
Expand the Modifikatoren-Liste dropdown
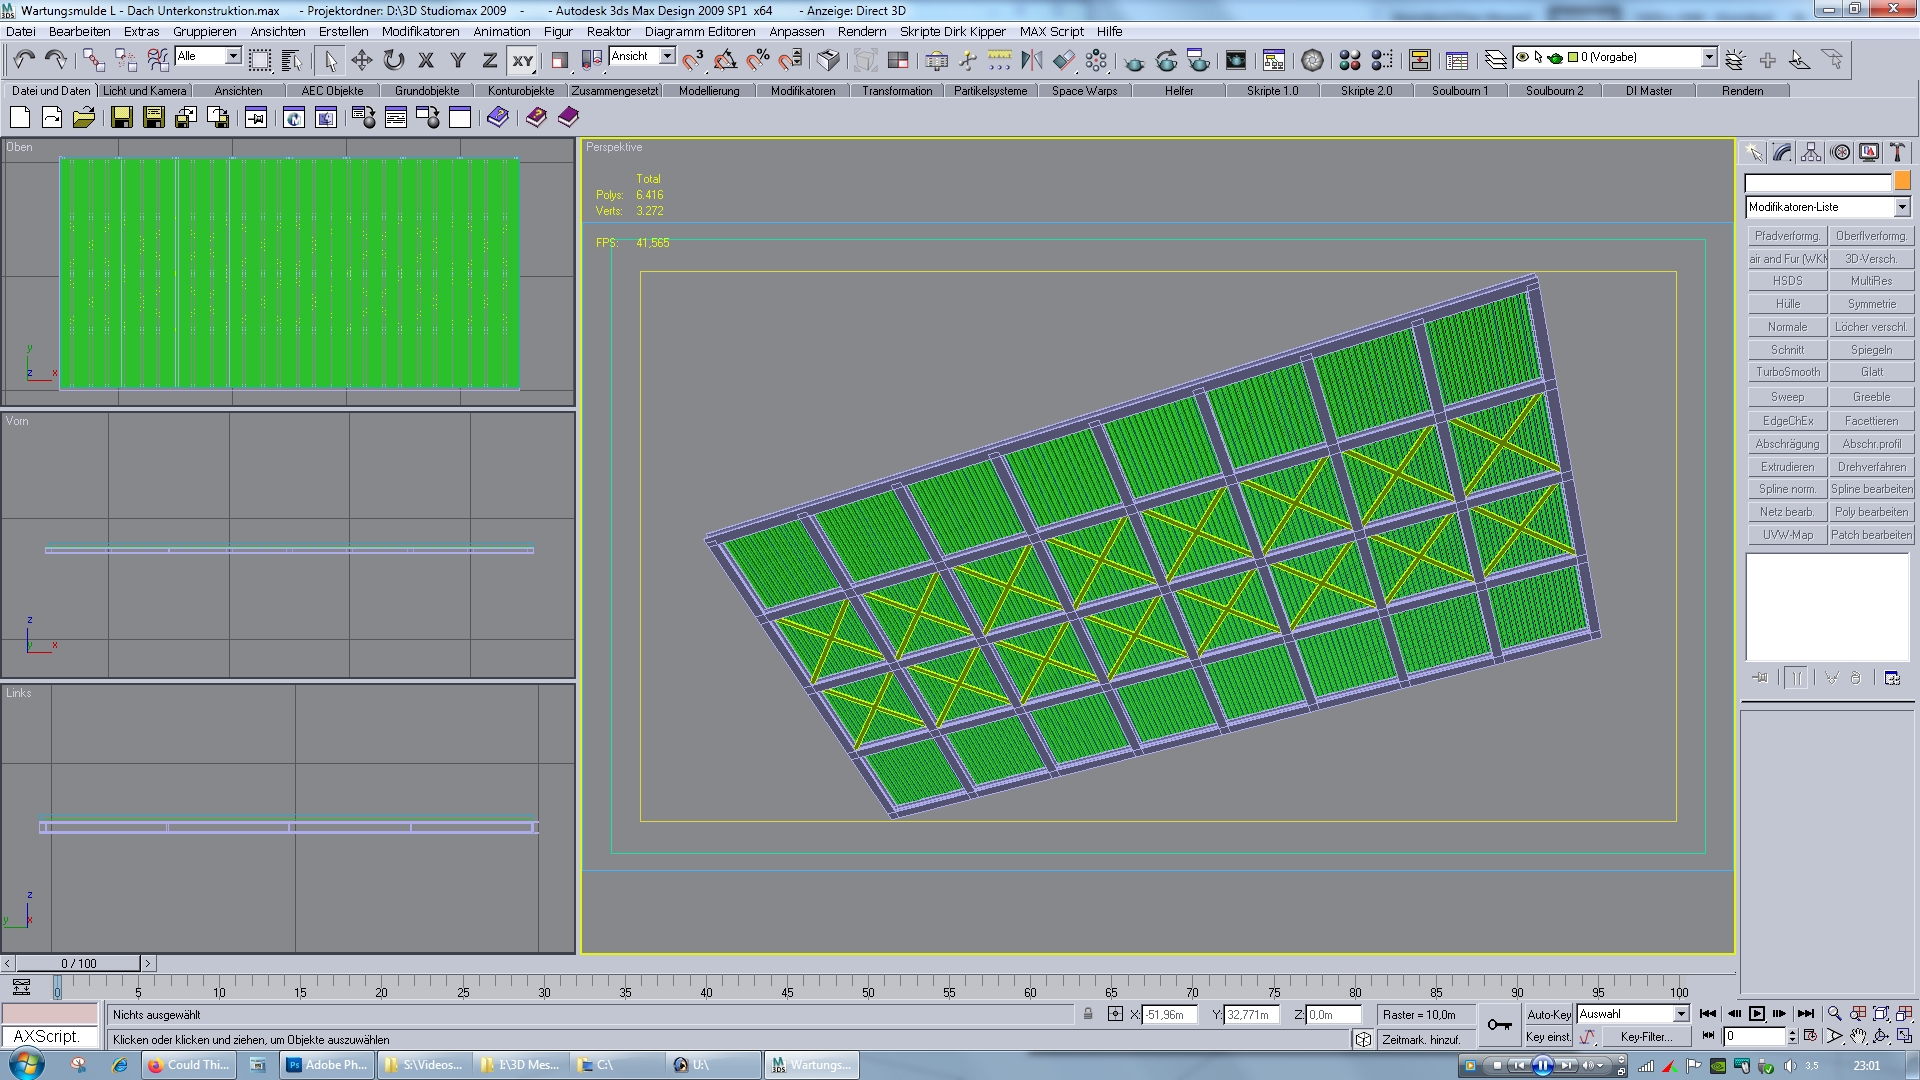click(1901, 207)
